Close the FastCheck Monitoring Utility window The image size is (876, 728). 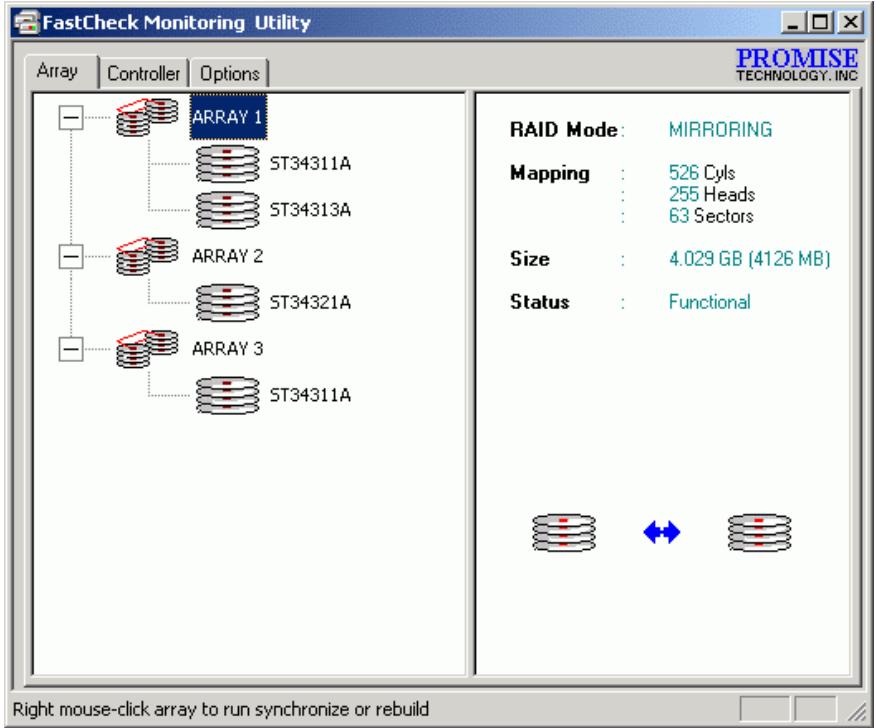[x=851, y=22]
